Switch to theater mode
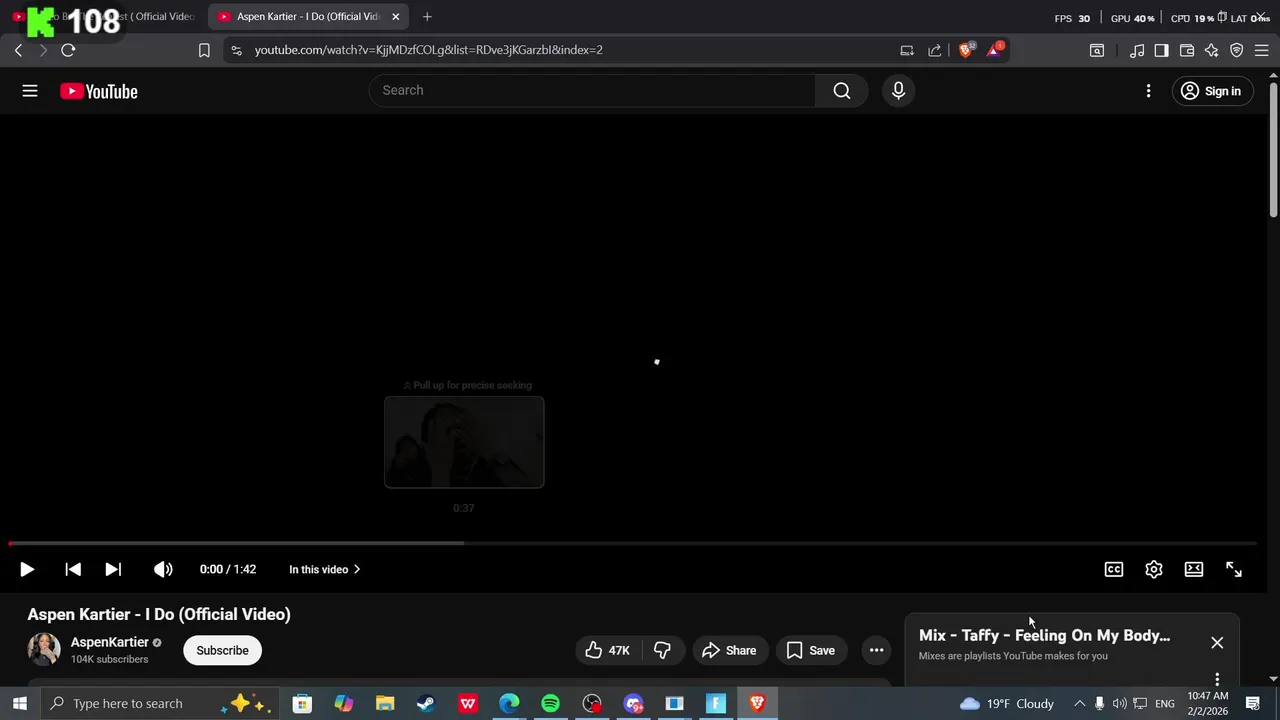Screen dimensions: 1280x720 coord(1194,569)
